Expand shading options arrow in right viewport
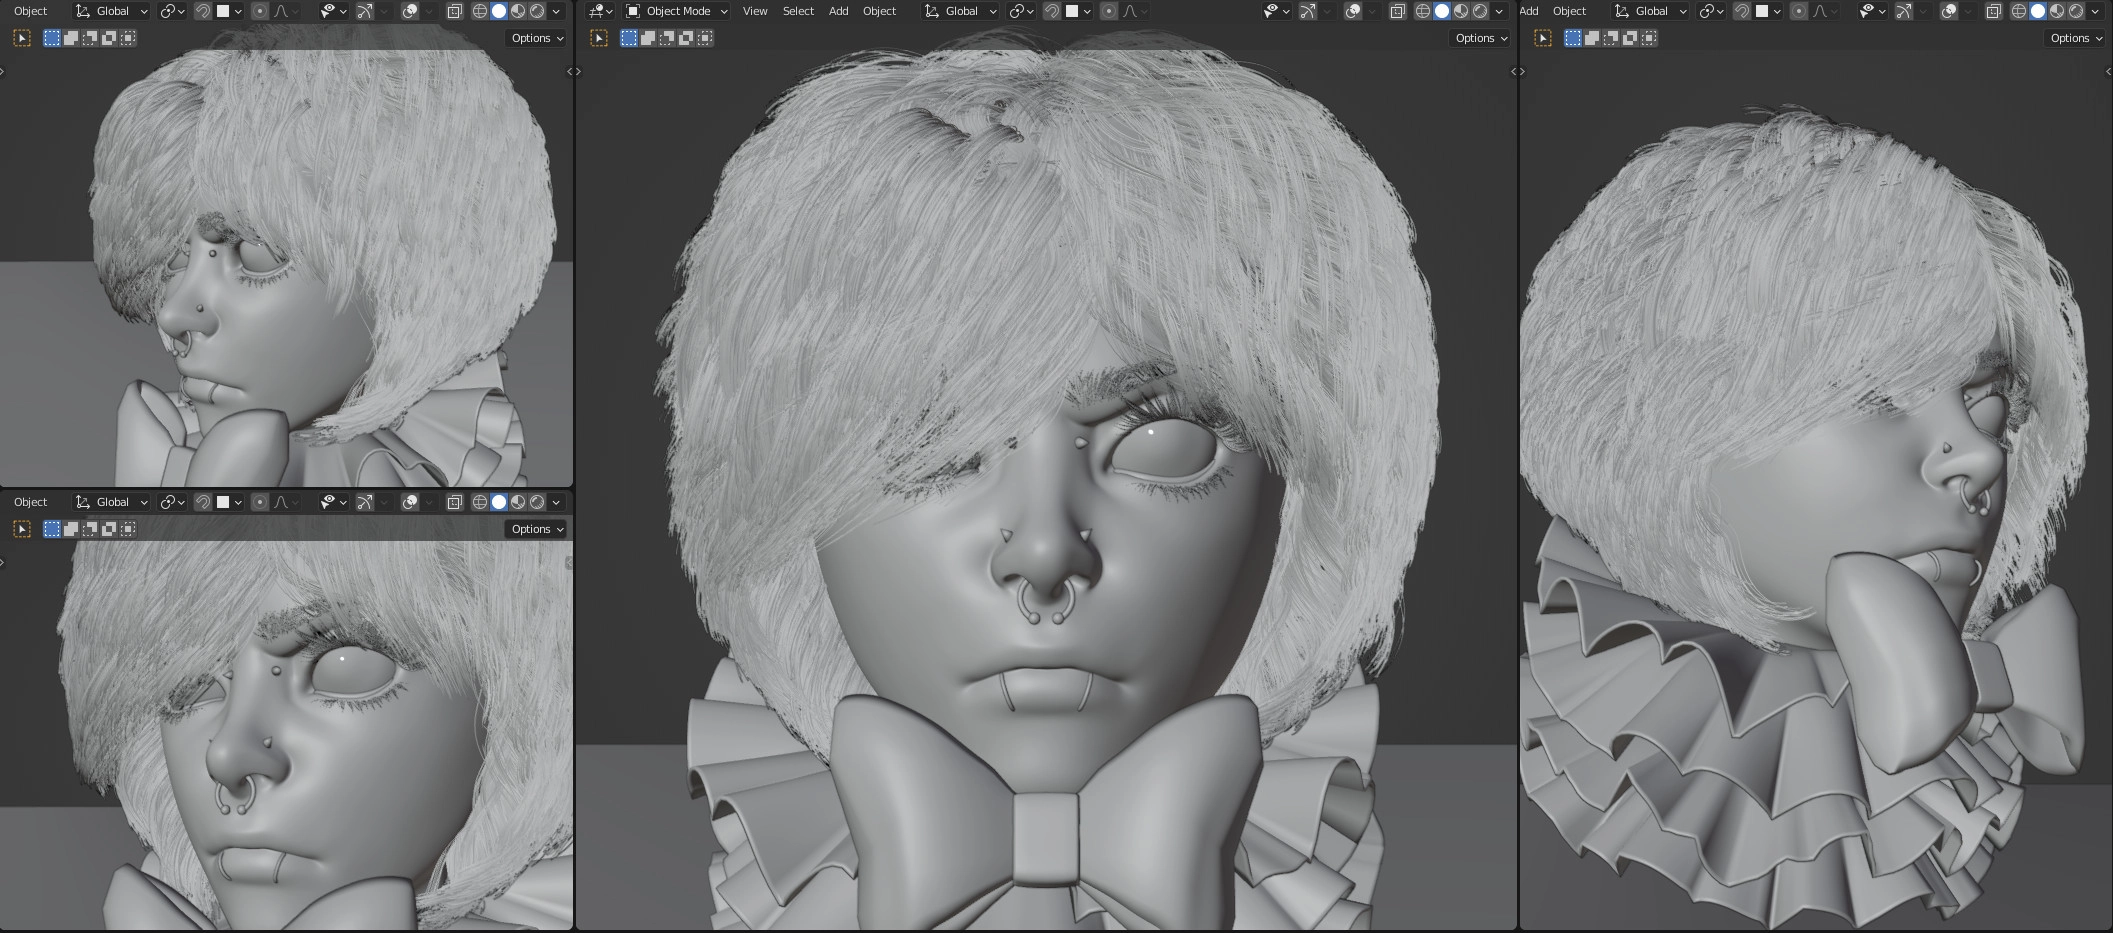Screen dimensions: 2113x933 click(2096, 11)
